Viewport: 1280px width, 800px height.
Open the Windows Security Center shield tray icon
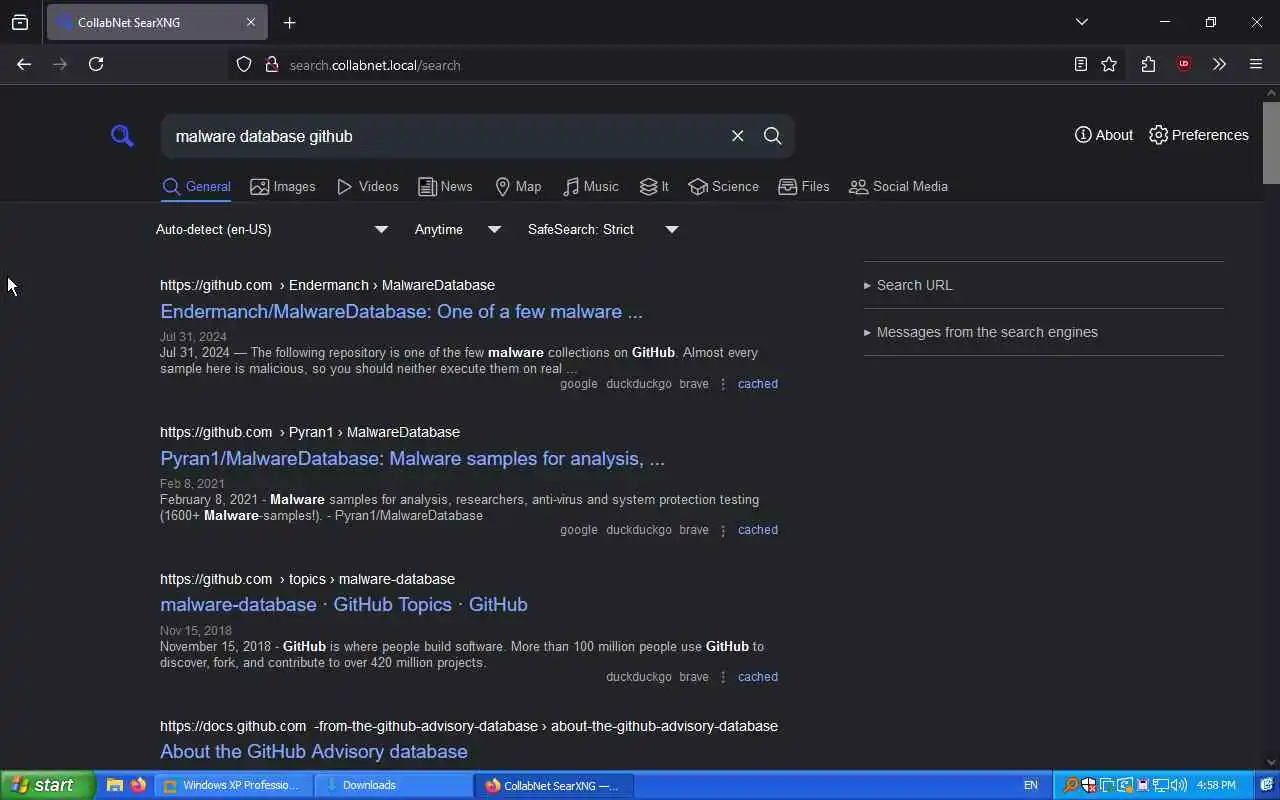pos(1088,785)
